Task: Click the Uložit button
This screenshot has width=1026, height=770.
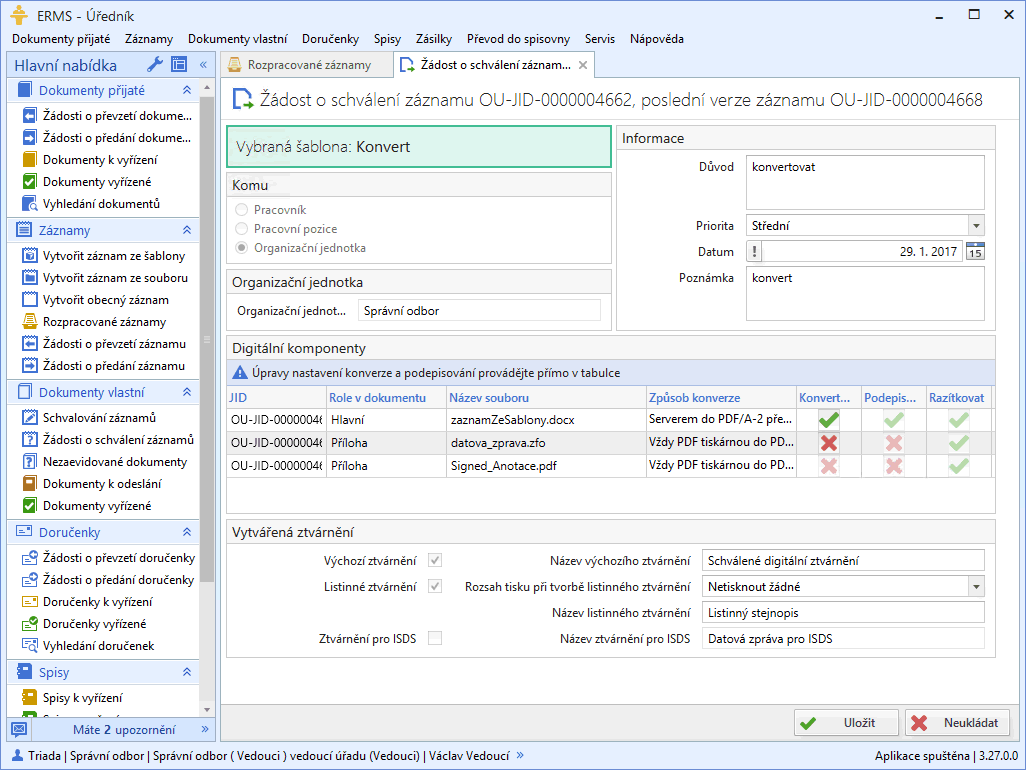Action: point(846,723)
